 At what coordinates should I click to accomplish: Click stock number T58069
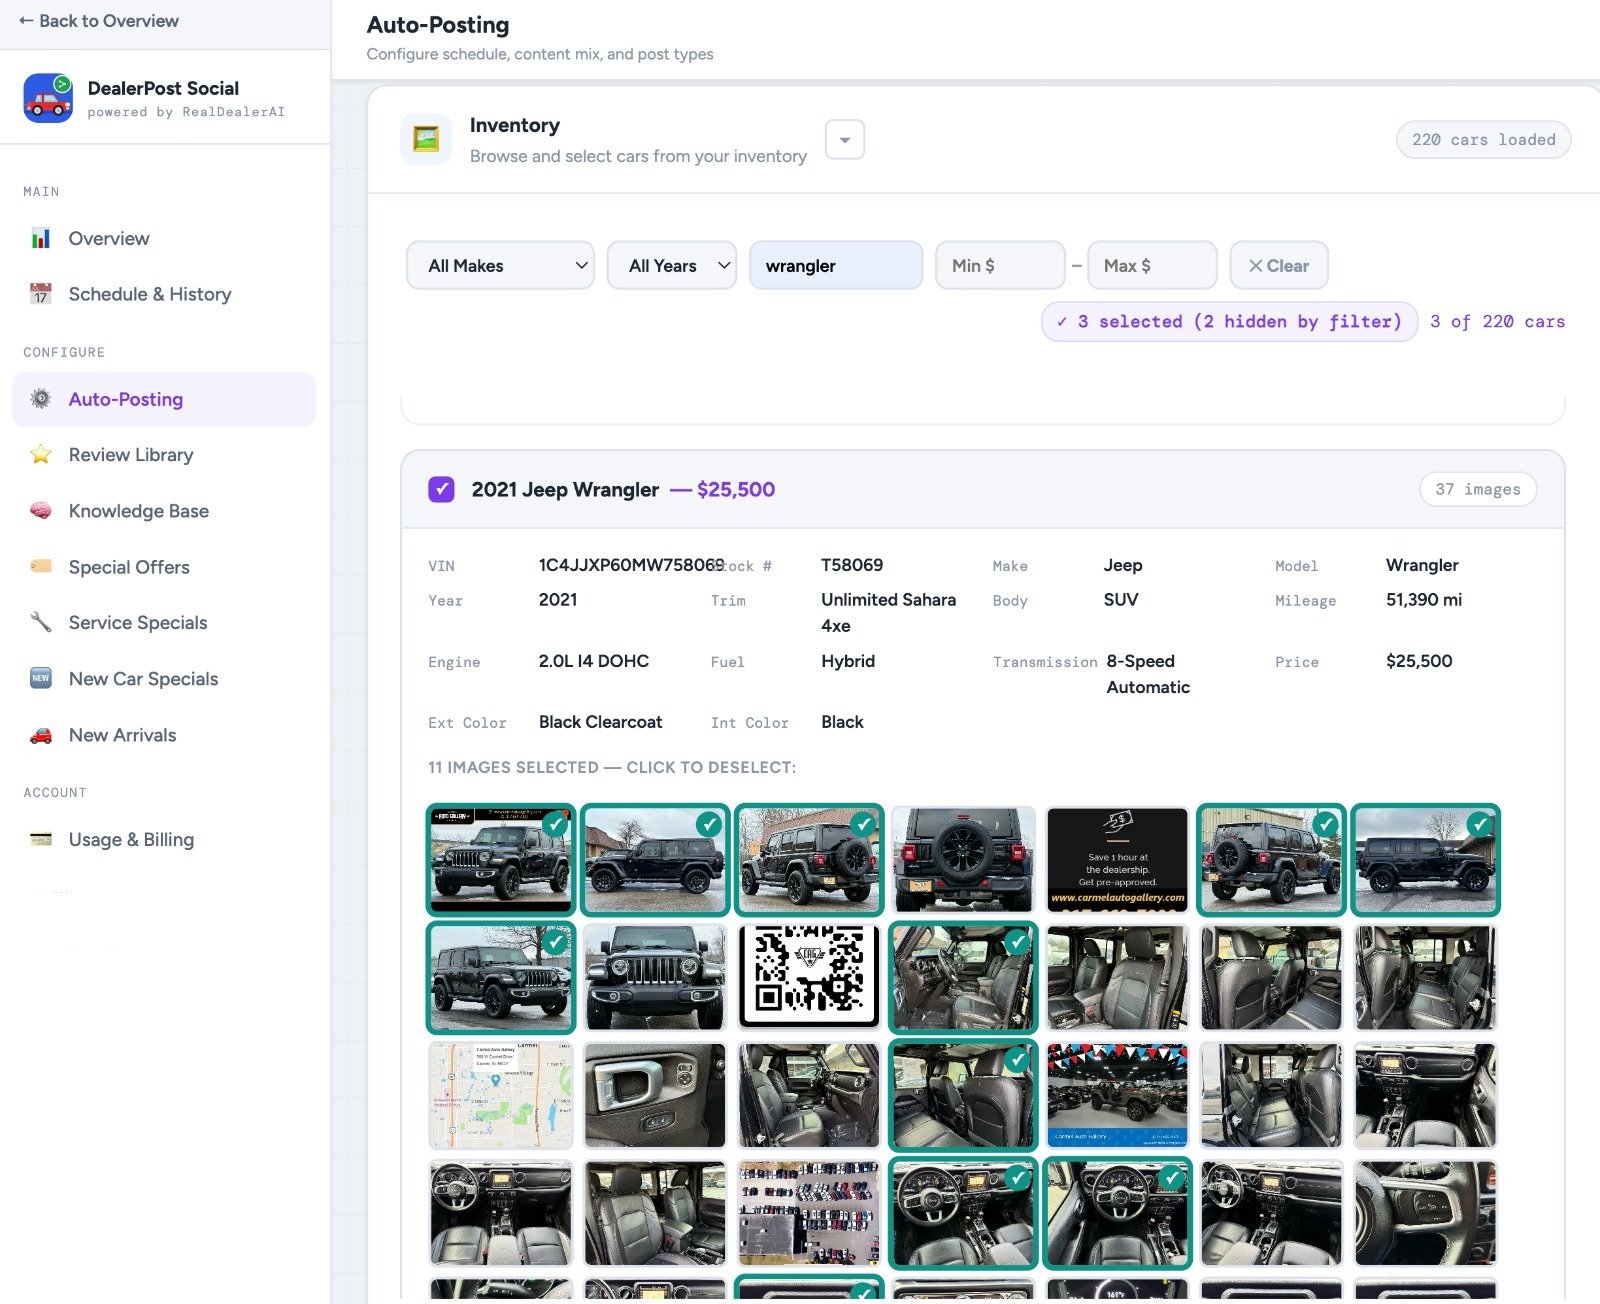[852, 565]
